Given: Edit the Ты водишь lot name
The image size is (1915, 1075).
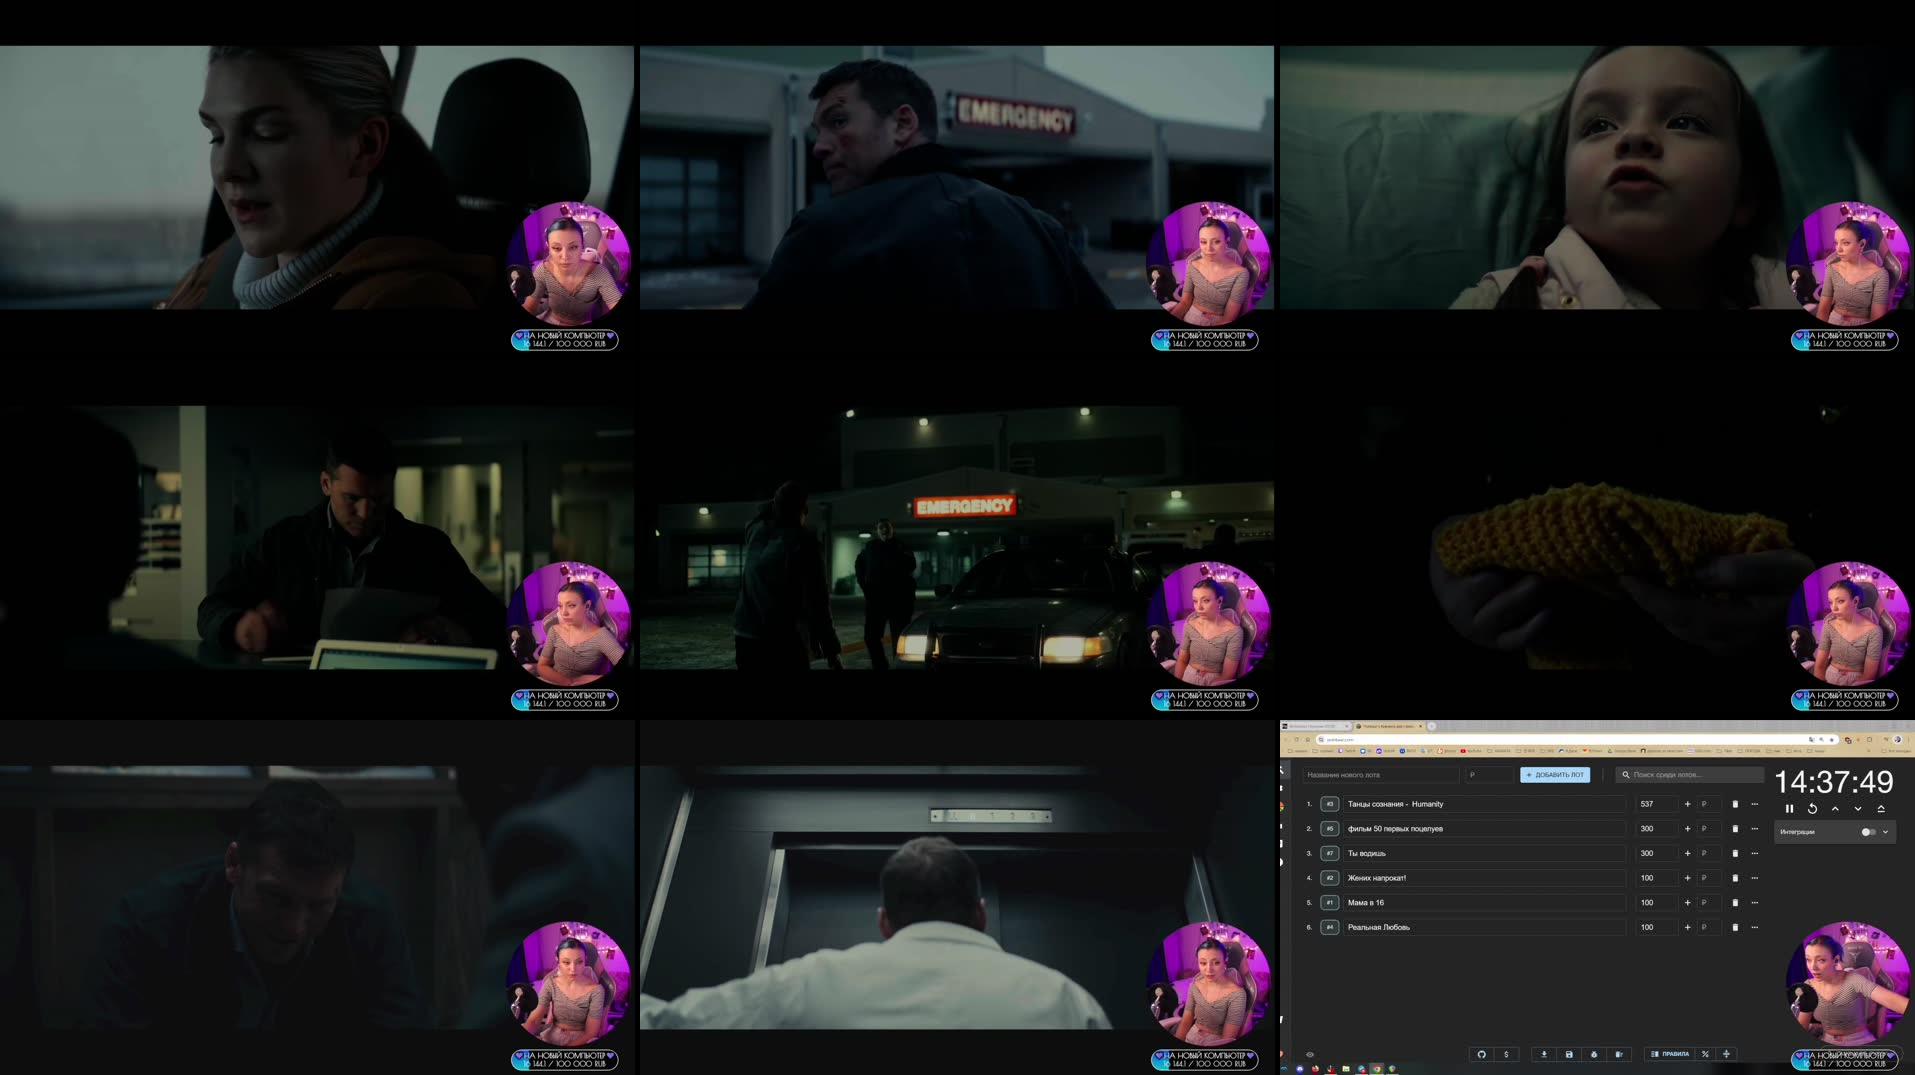Looking at the screenshot, I should pos(1485,853).
